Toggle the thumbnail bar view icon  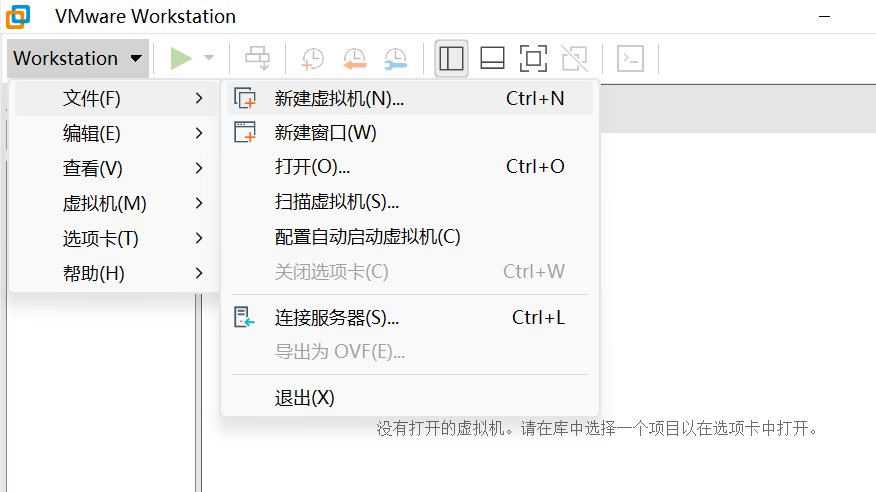(x=492, y=58)
